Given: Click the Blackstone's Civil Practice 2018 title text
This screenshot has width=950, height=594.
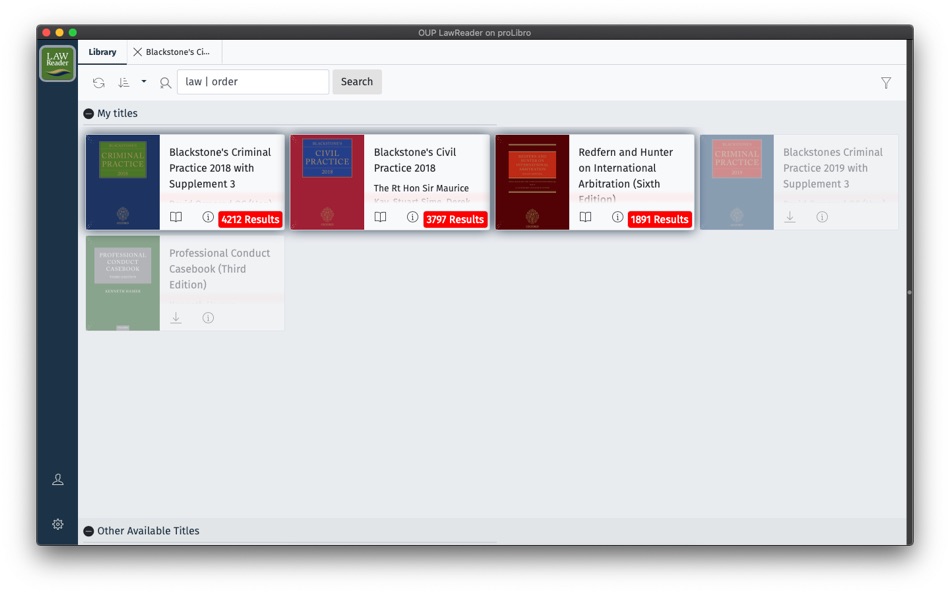Looking at the screenshot, I should tap(415, 160).
